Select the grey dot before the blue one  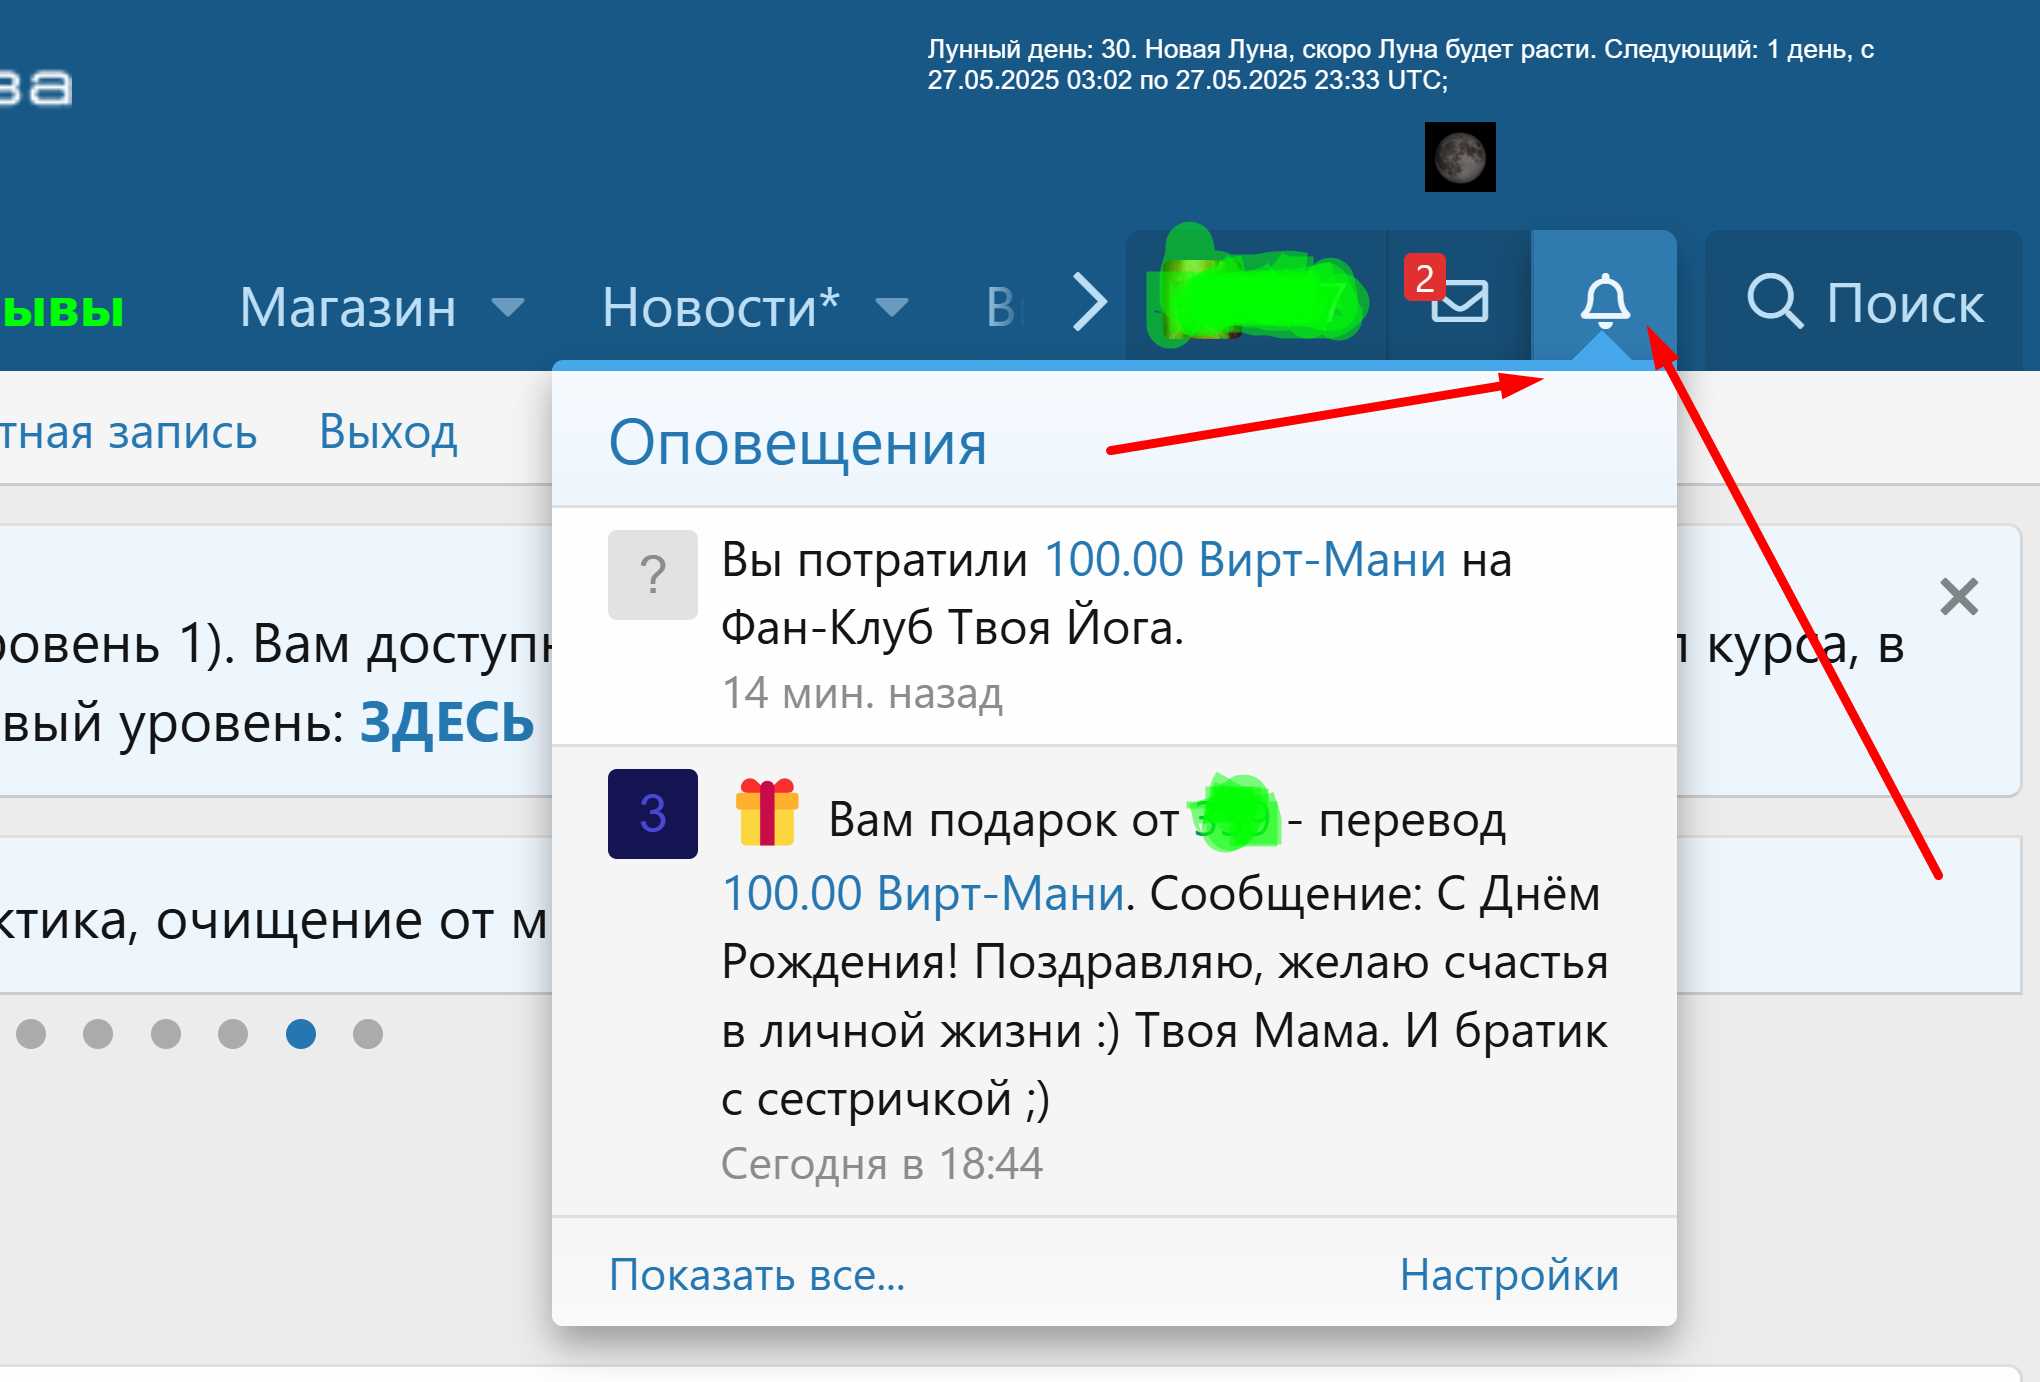point(233,1033)
